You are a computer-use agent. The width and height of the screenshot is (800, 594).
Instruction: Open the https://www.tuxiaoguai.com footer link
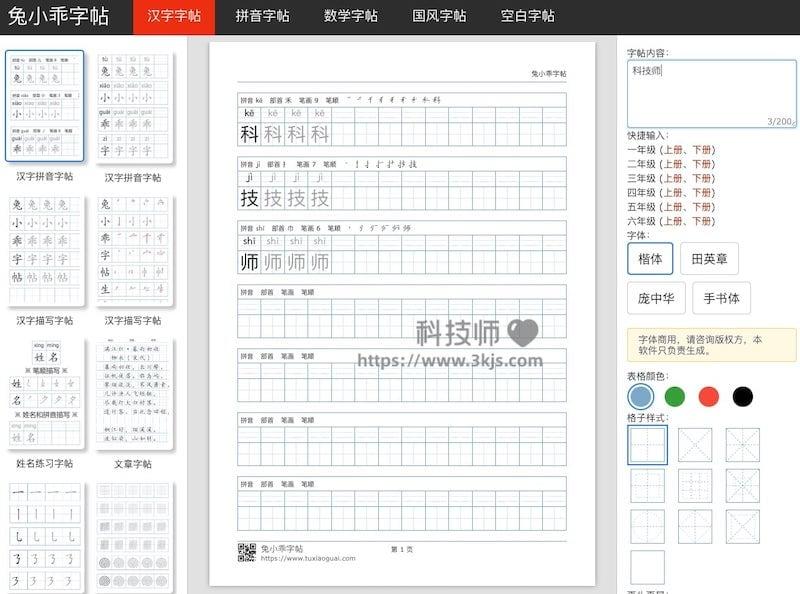[308, 558]
